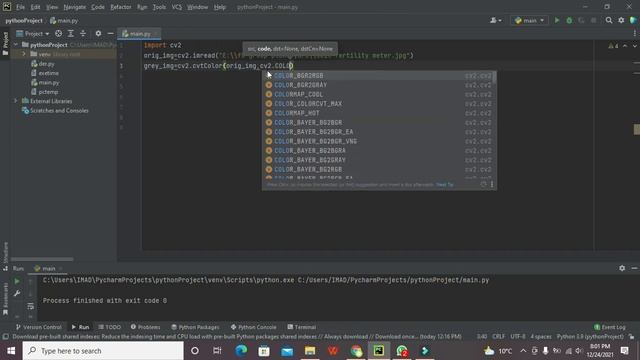This screenshot has width=640, height=360.
Task: Open Task View from taskbar
Action: tap(217, 351)
